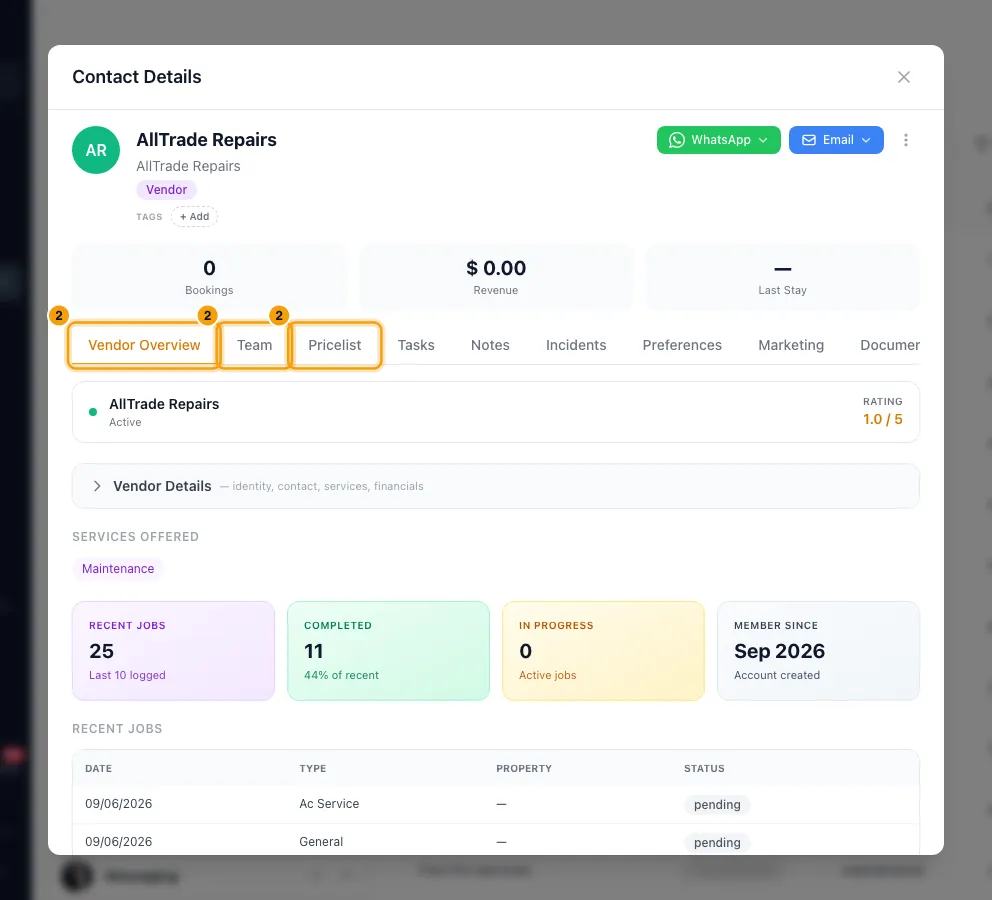Viewport: 992px width, 900px height.
Task: Add a new tag with + Add
Action: (x=194, y=216)
